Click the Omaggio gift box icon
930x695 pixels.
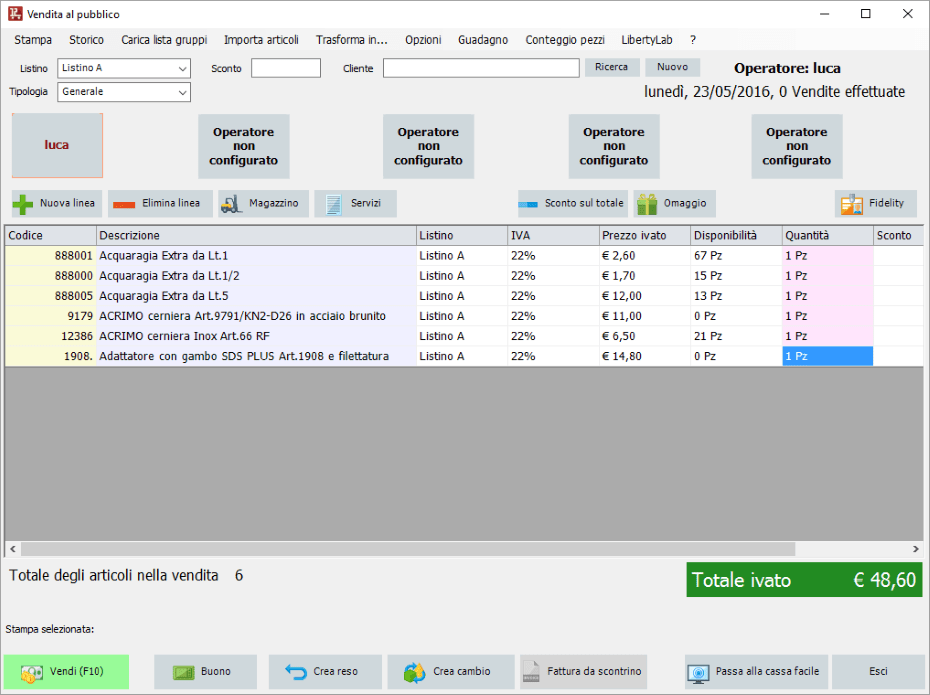(647, 204)
